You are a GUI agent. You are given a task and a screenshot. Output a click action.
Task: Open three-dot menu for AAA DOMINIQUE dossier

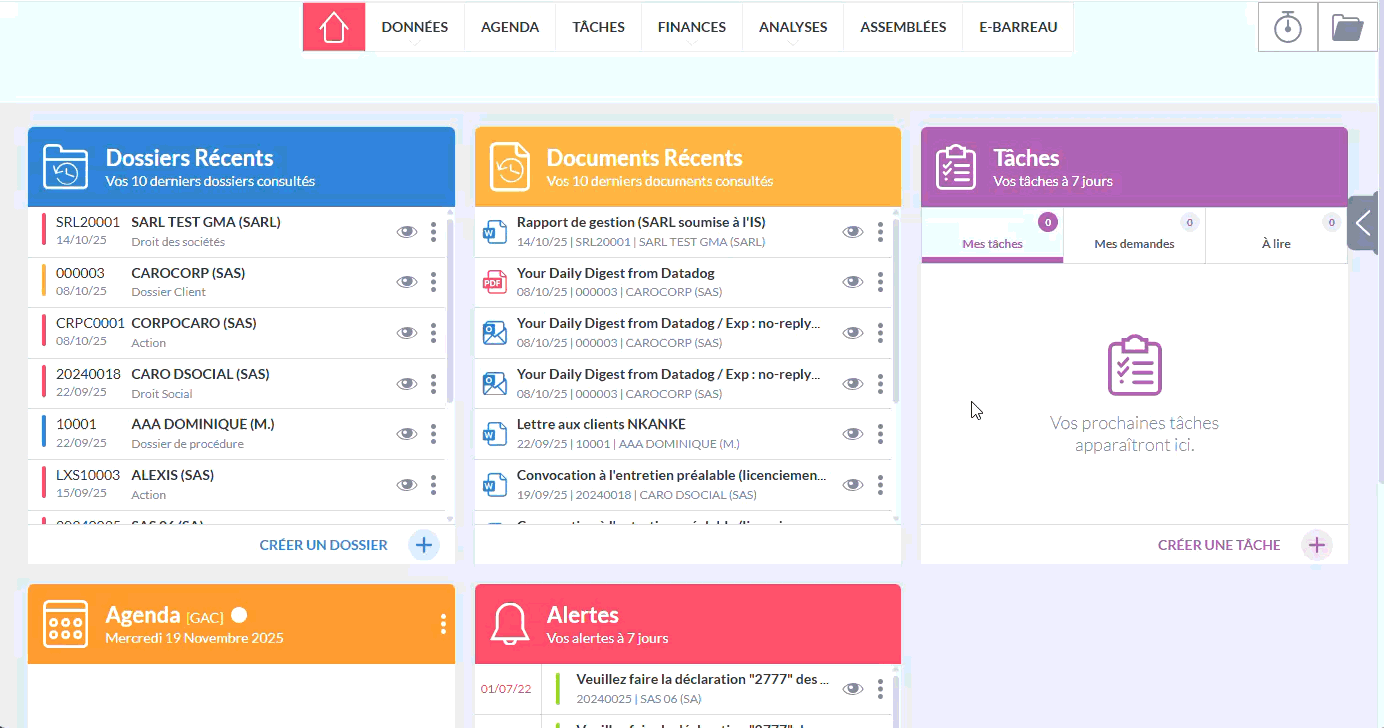[433, 434]
